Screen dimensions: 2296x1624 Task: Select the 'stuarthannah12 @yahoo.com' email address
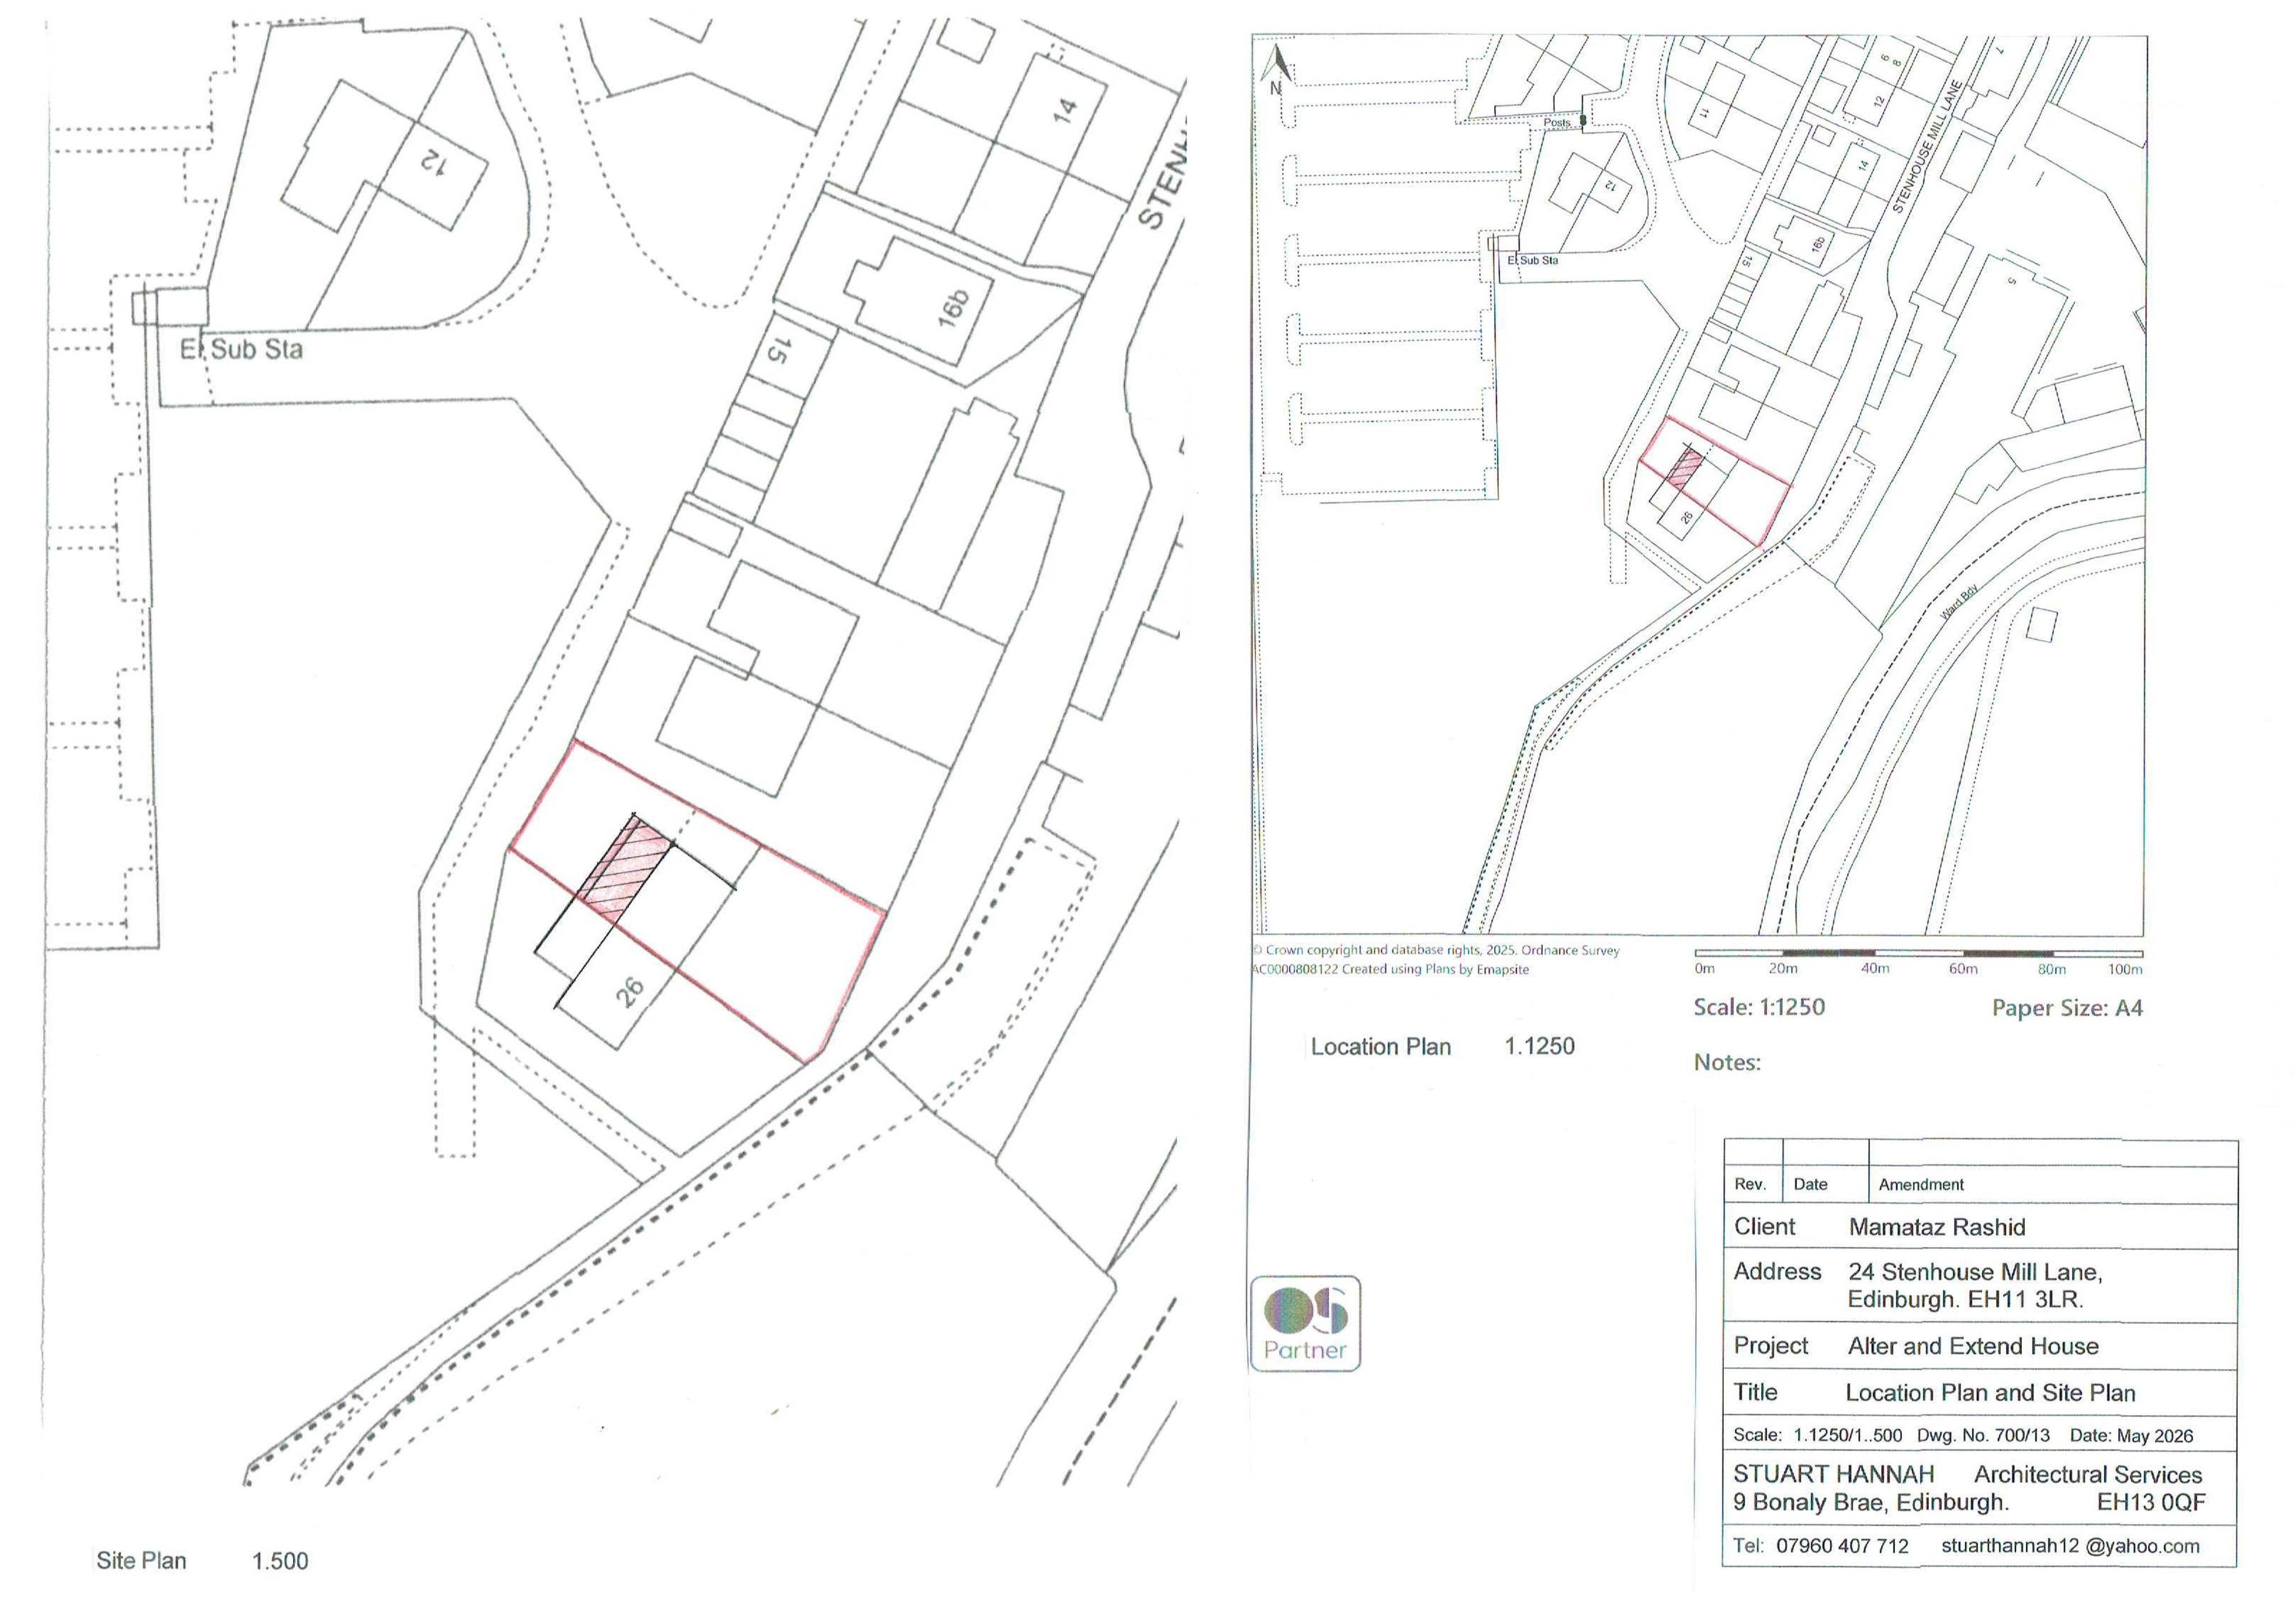[x=2070, y=1546]
